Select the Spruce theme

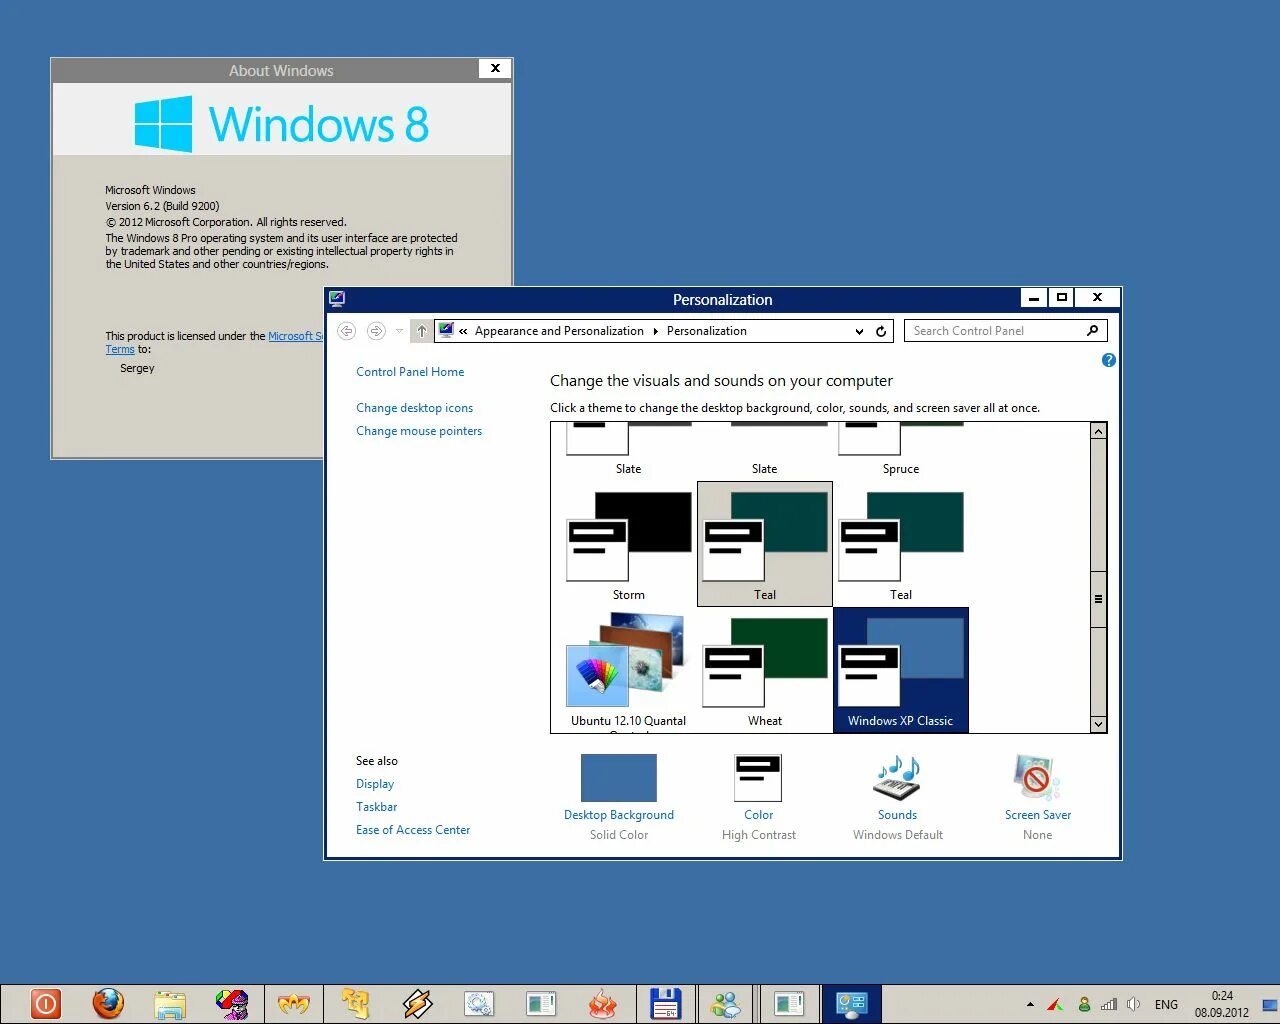pos(901,448)
